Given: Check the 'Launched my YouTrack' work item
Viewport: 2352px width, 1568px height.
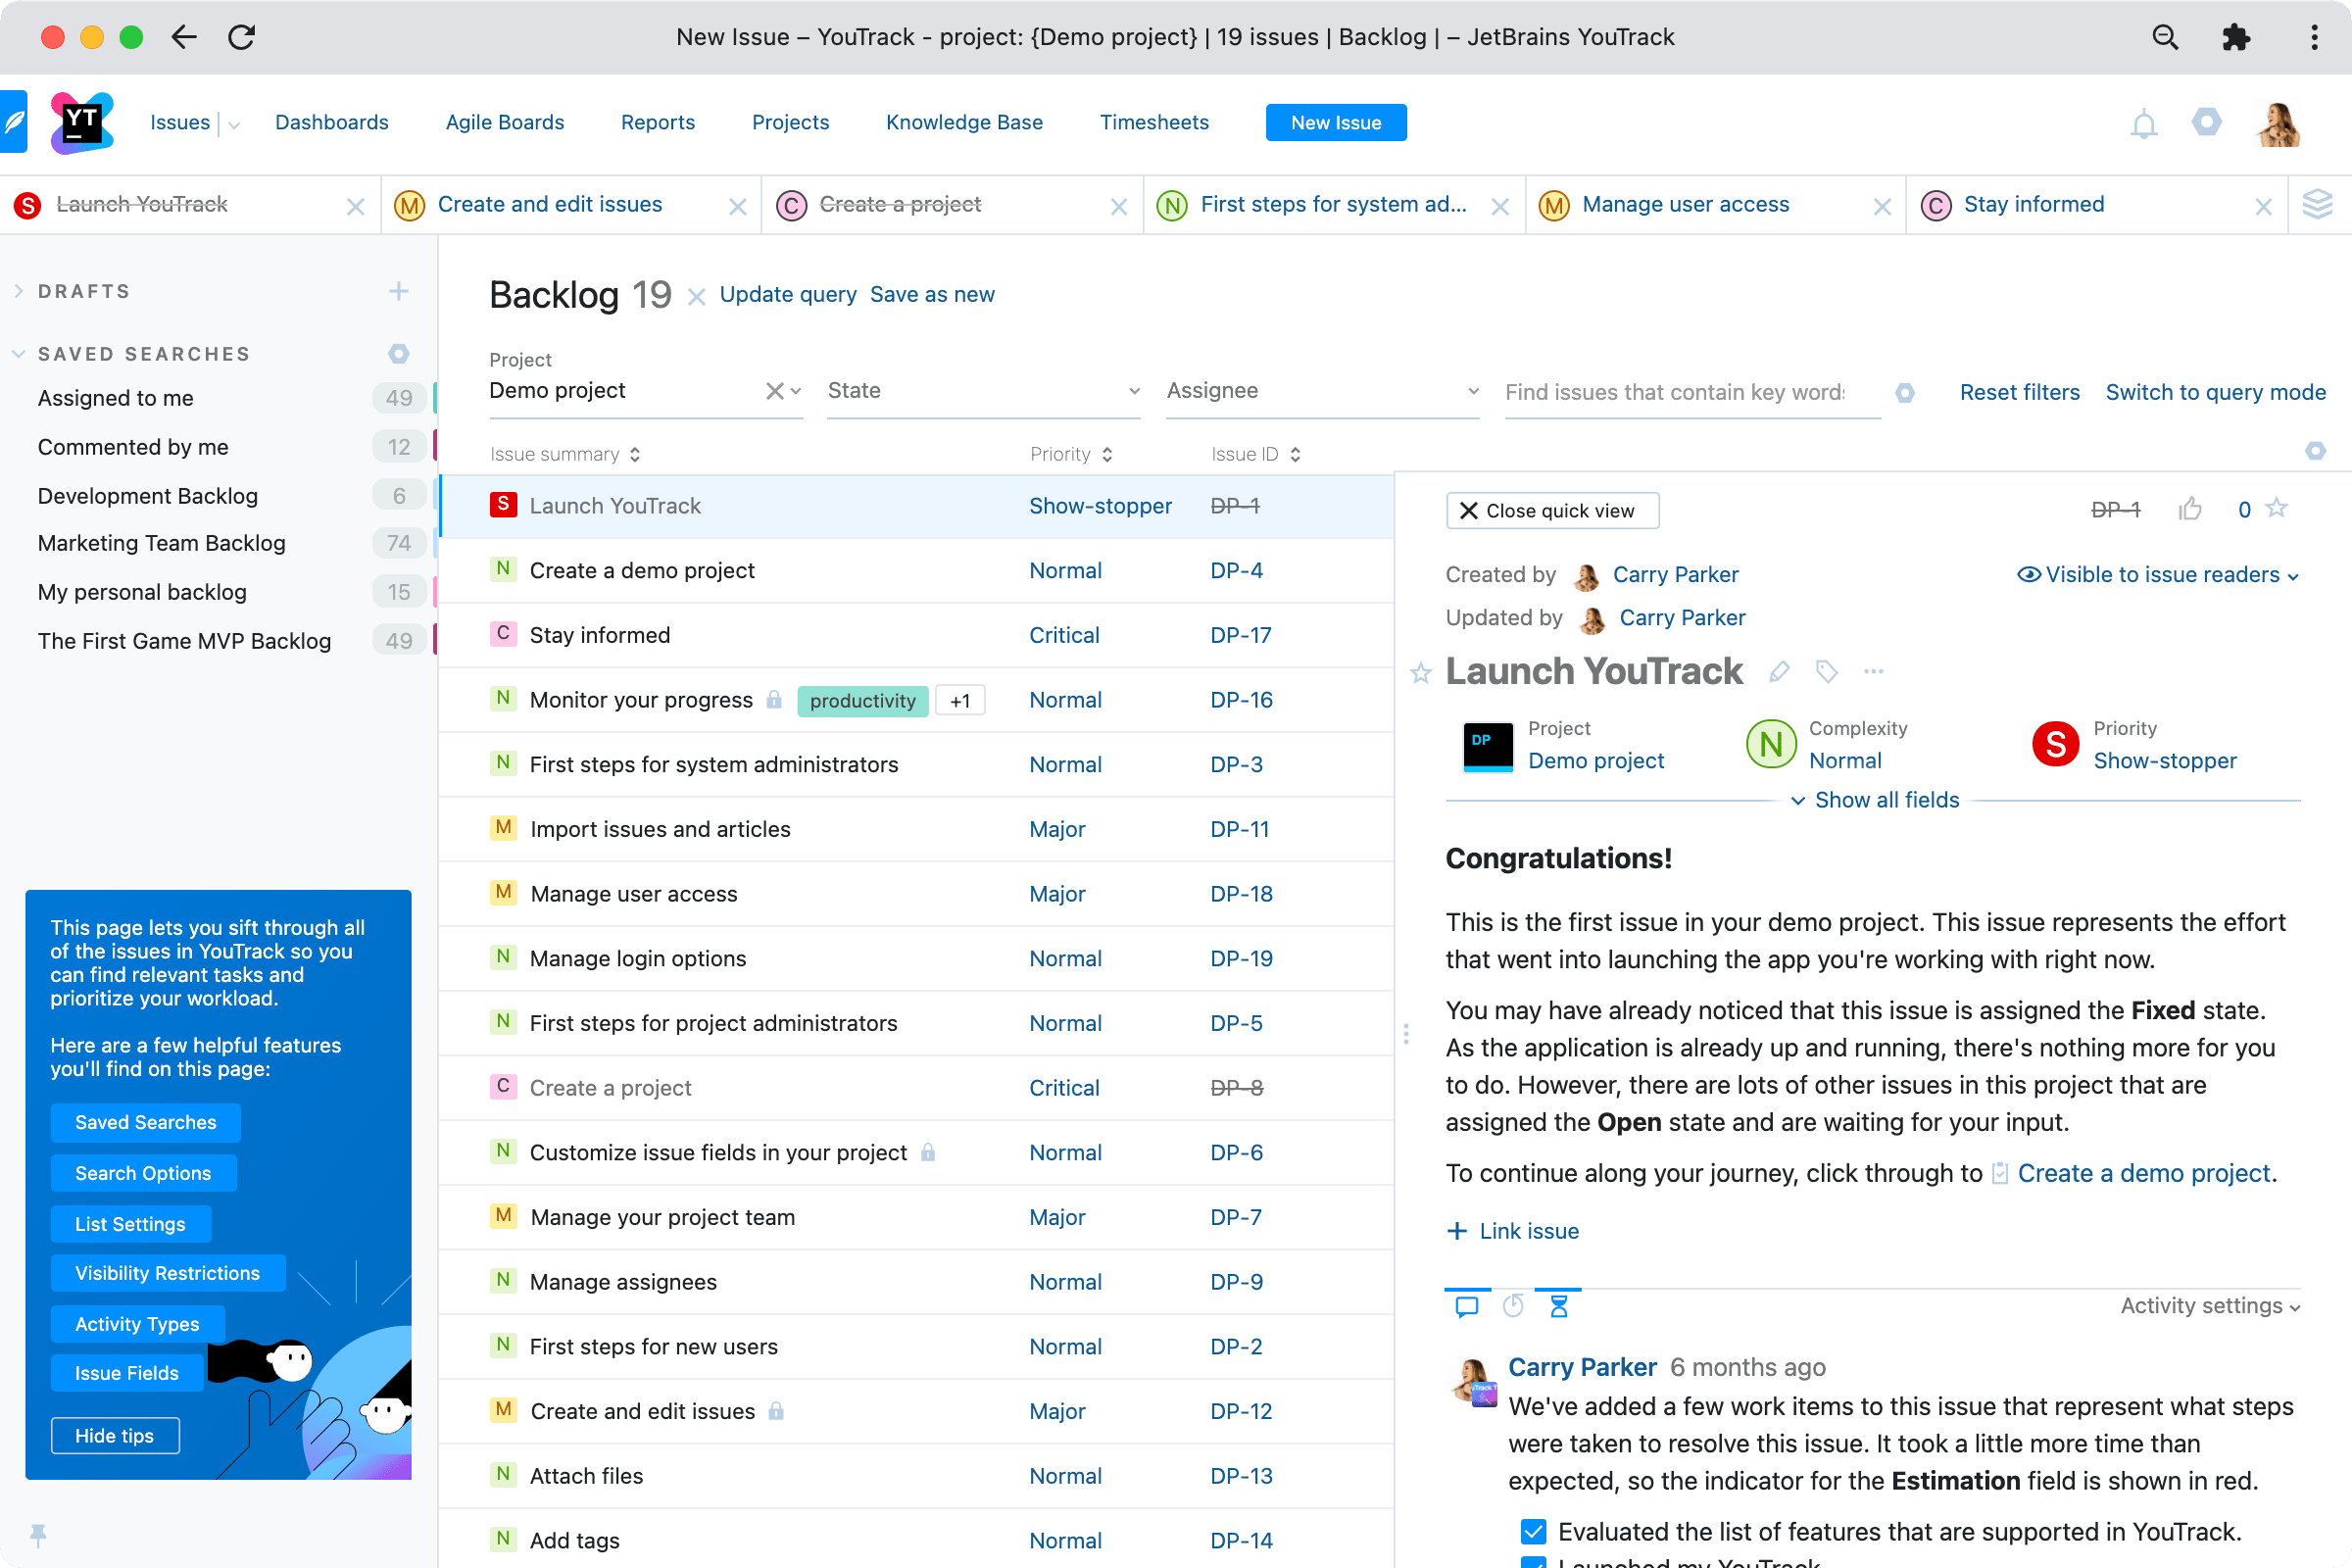Looking at the screenshot, I should [x=1532, y=1562].
